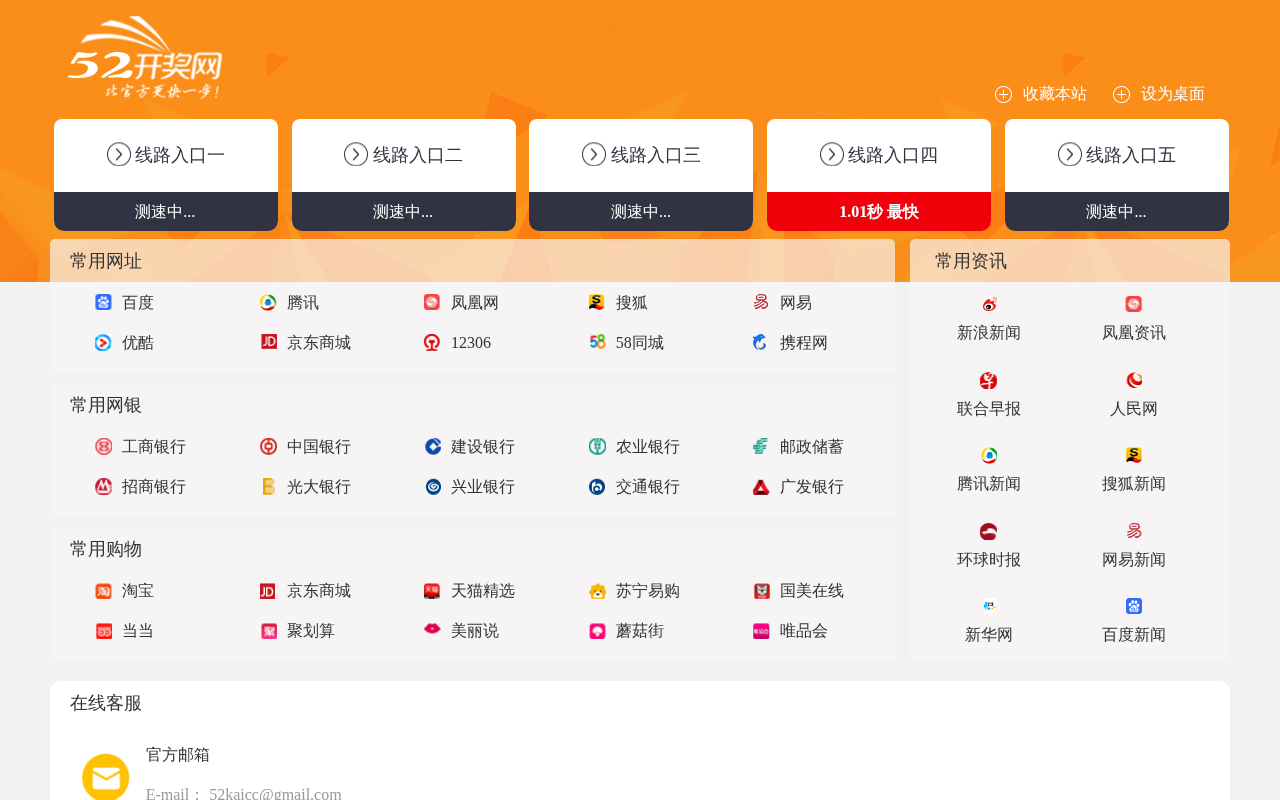Viewport: 1280px width, 800px height.
Task: Open the 交通银行 link
Action: (x=648, y=487)
